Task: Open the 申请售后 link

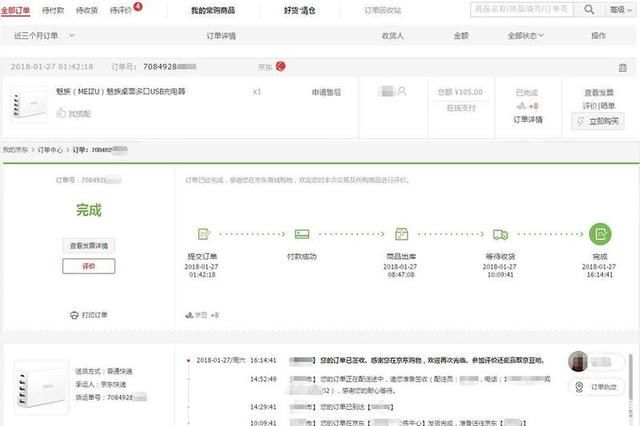Action: [x=324, y=92]
